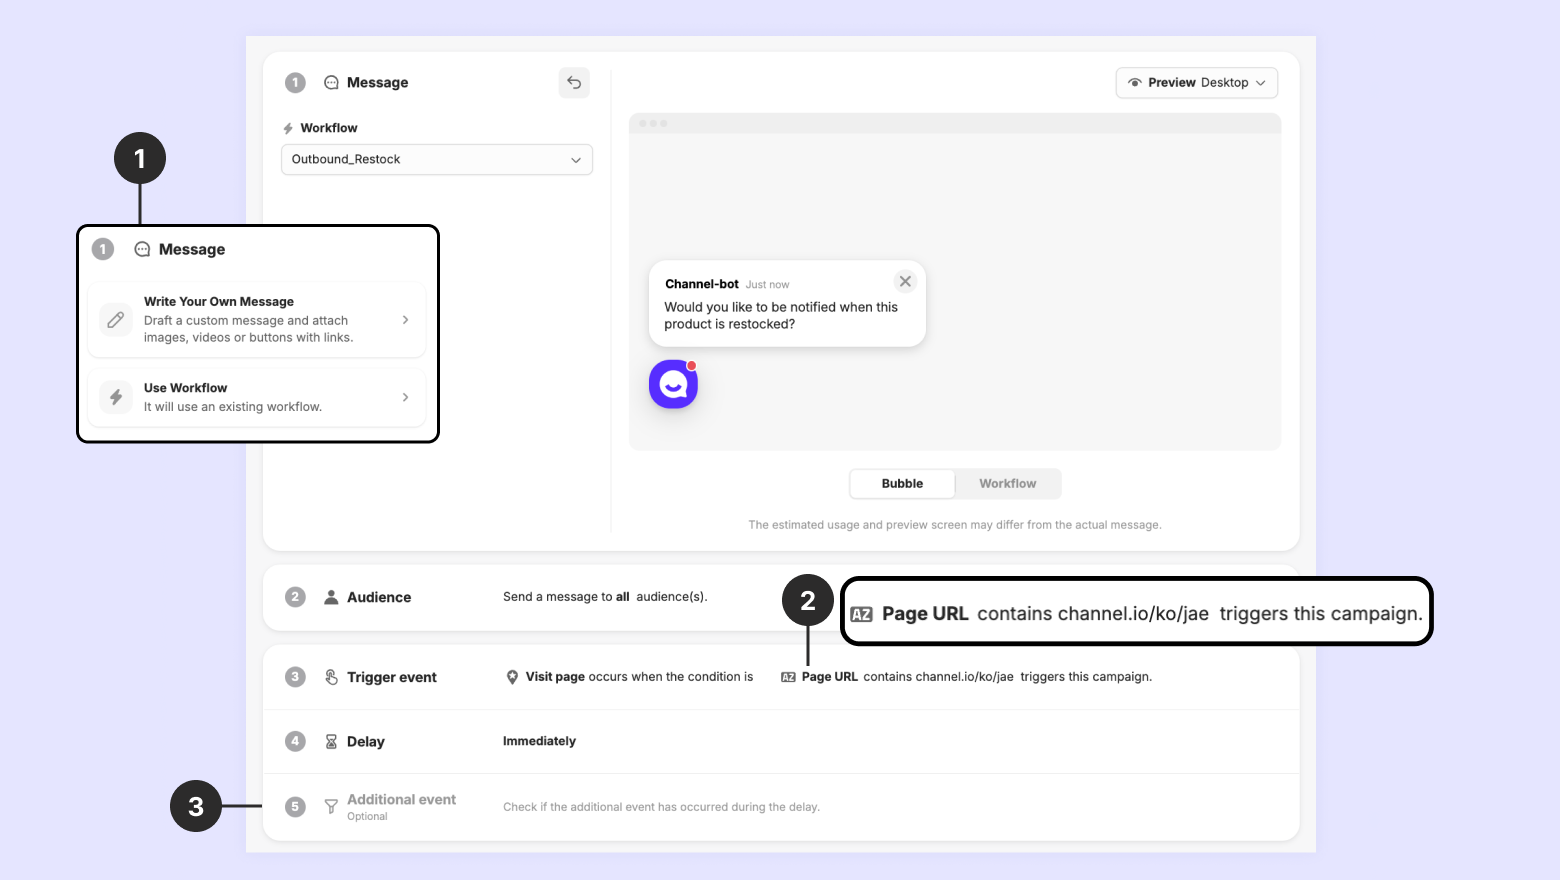Open the Outbound_Restock workflow dropdown
The image size is (1560, 880).
pyautogui.click(x=437, y=160)
